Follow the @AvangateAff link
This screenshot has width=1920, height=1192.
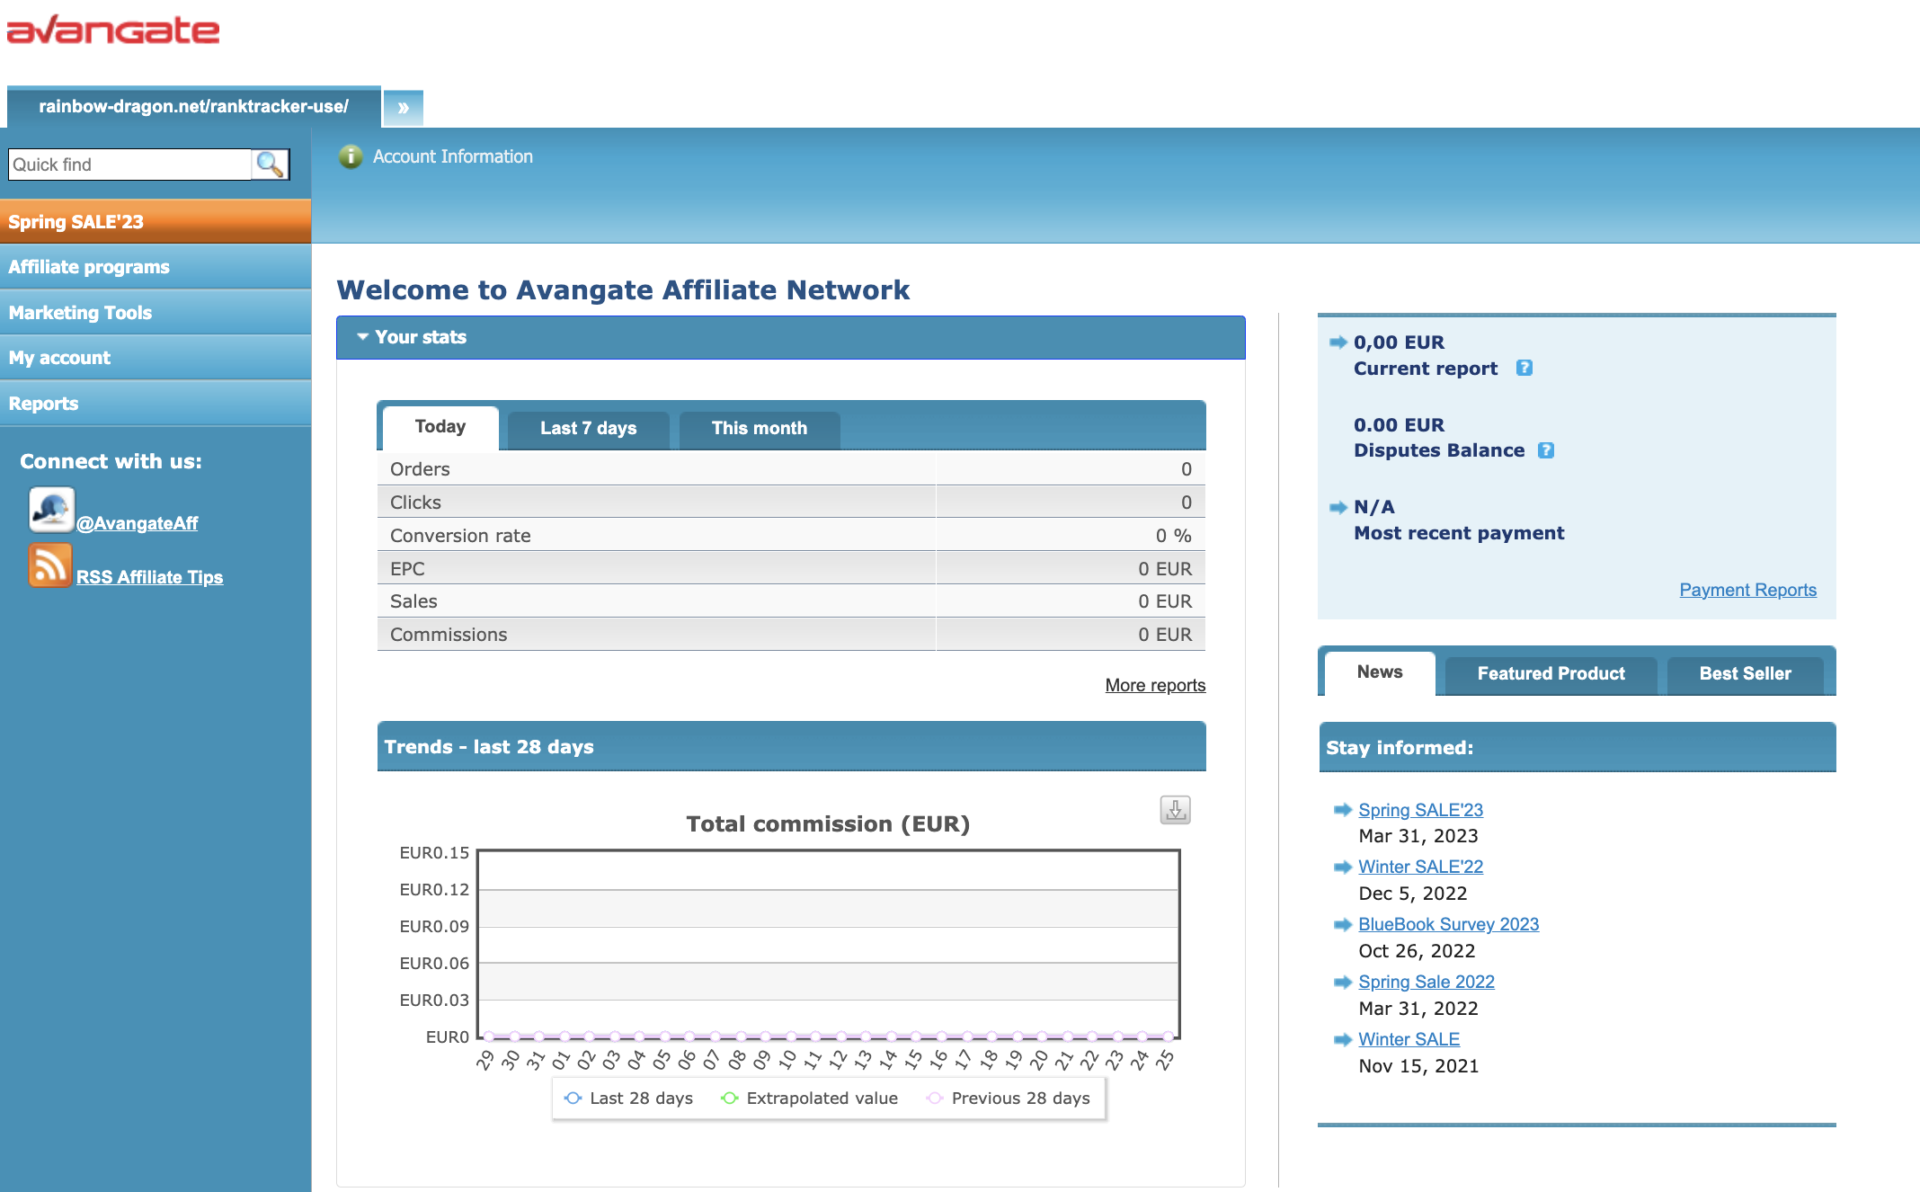pyautogui.click(x=137, y=523)
